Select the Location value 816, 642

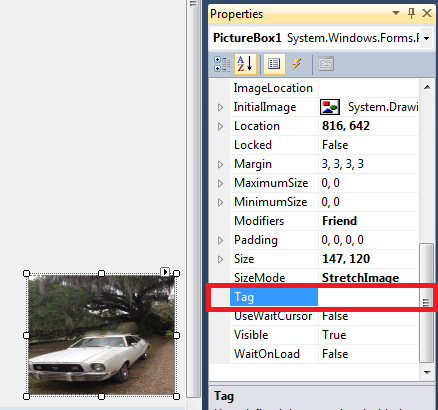[346, 126]
